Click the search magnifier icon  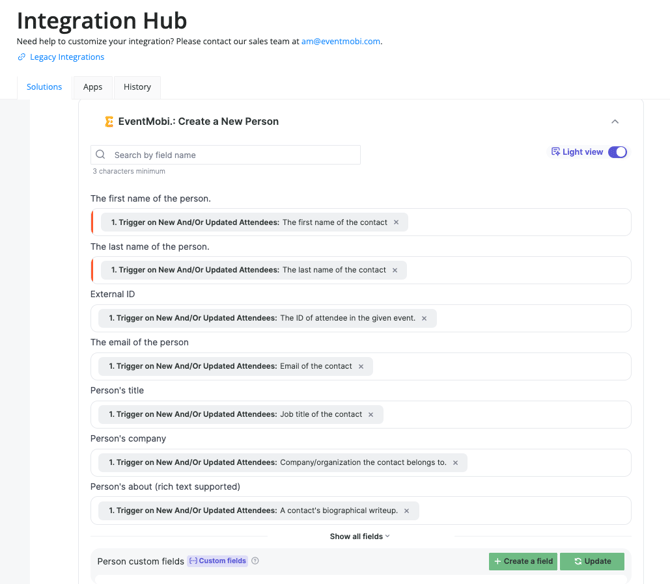pyautogui.click(x=101, y=155)
